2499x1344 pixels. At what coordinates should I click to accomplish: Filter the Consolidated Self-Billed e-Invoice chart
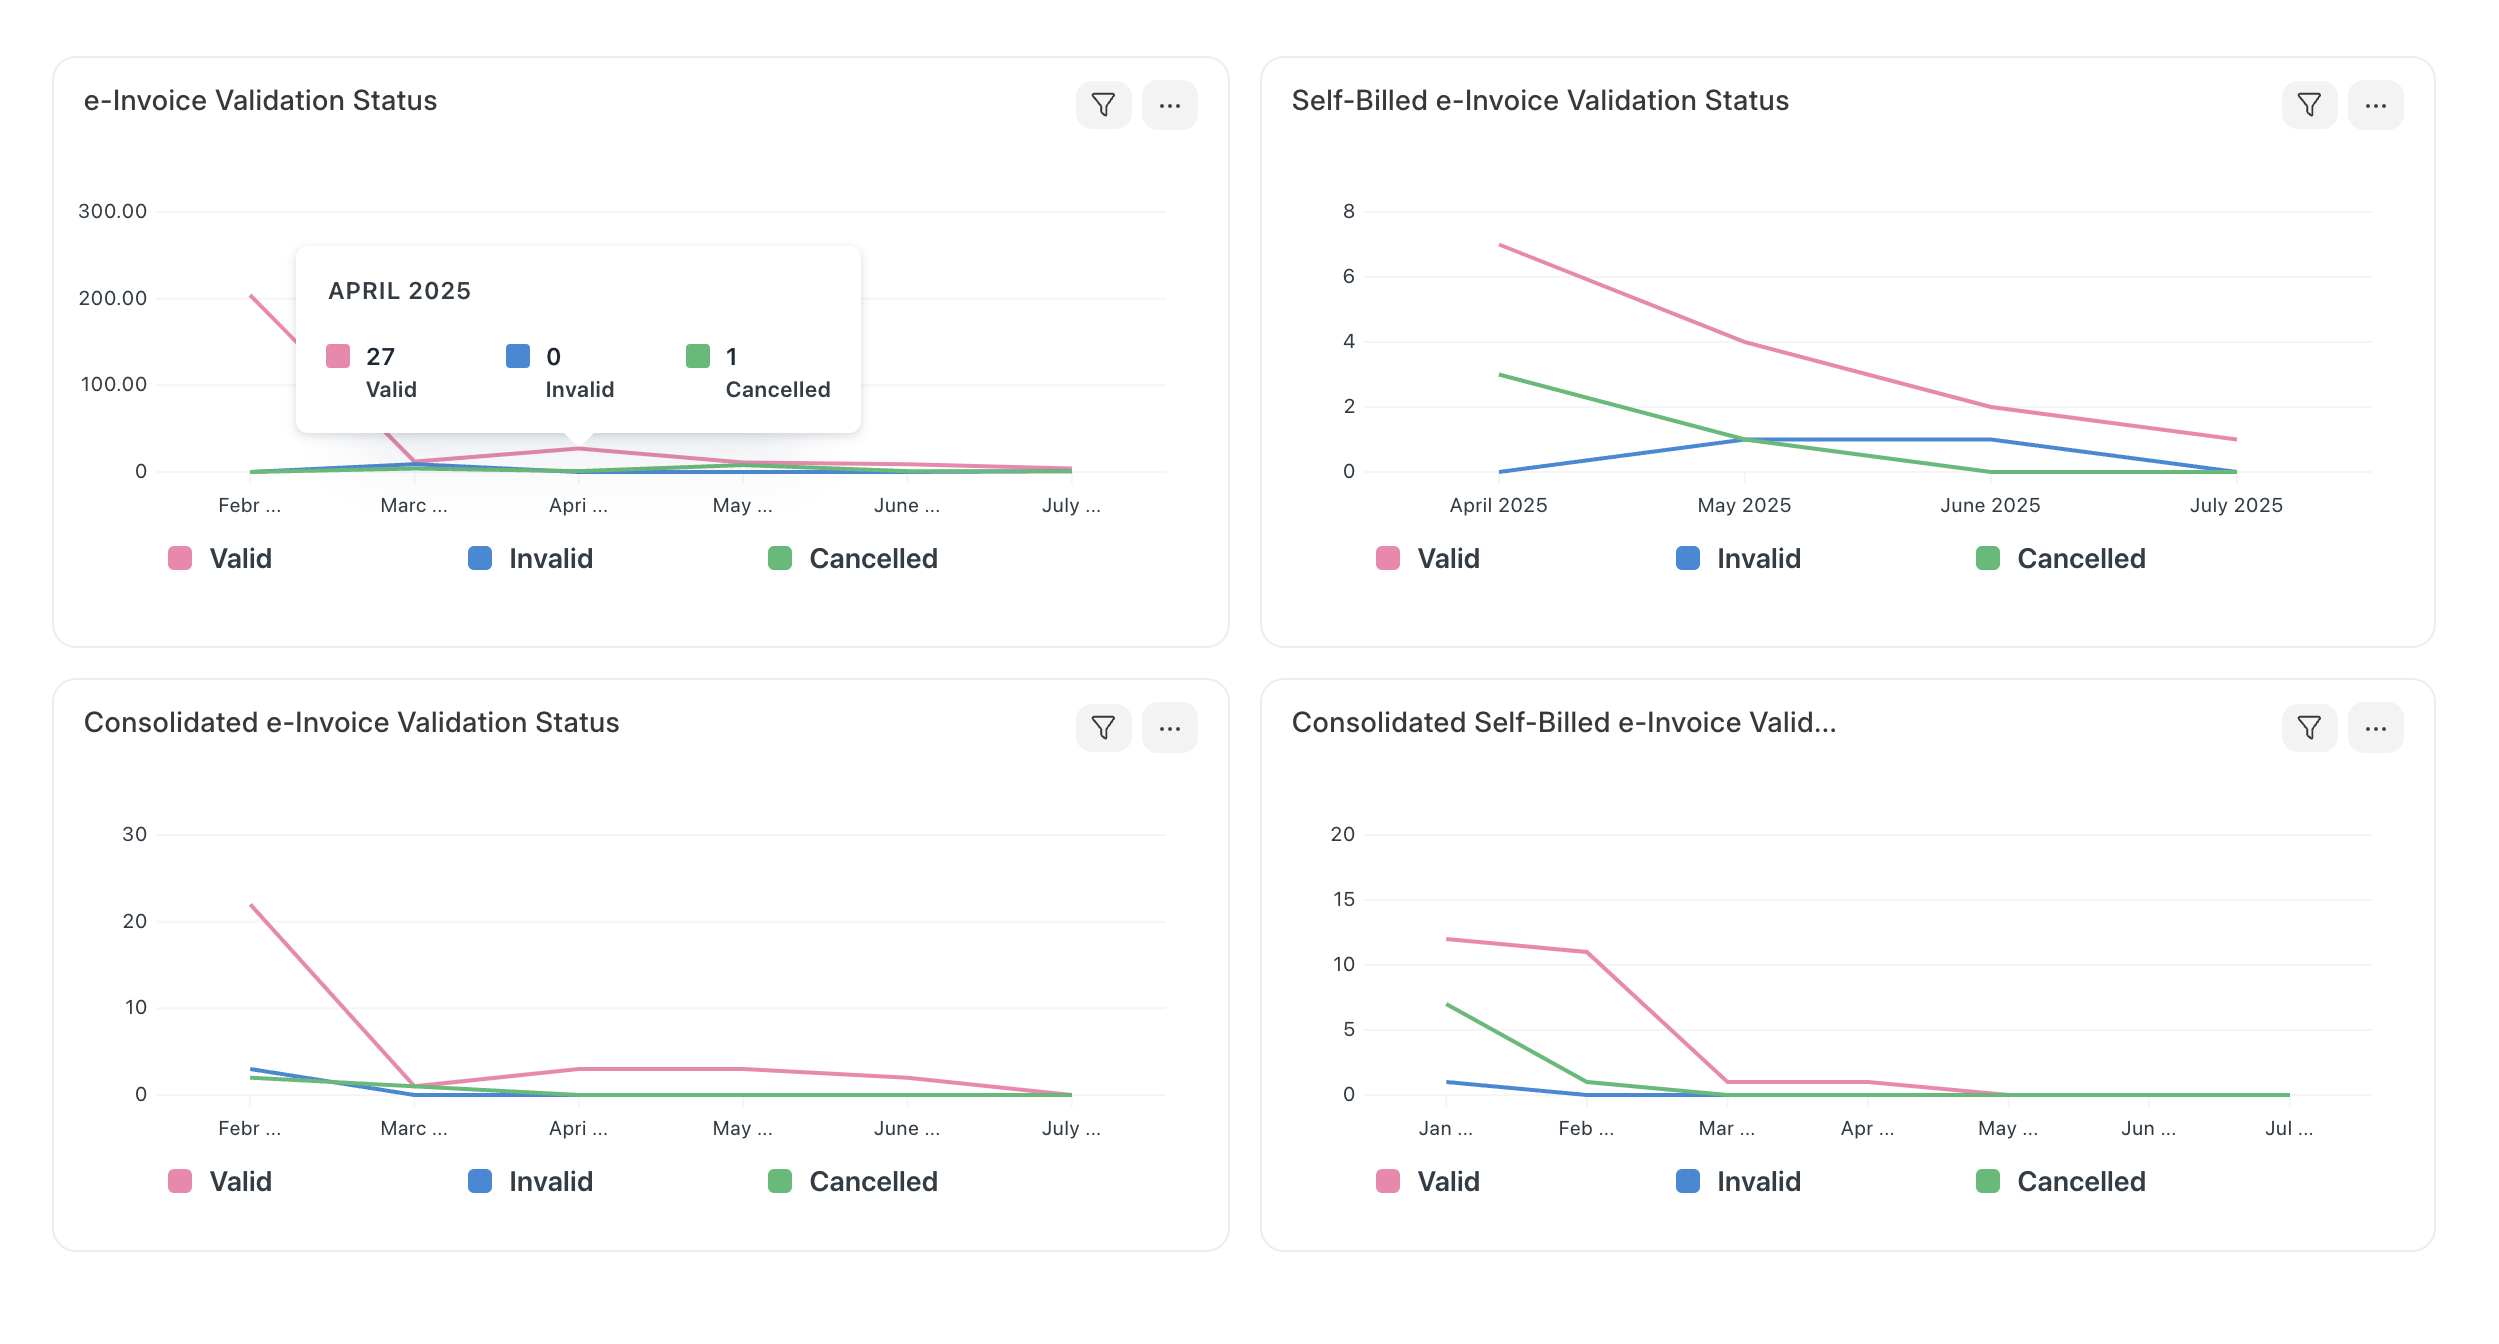coord(2309,728)
